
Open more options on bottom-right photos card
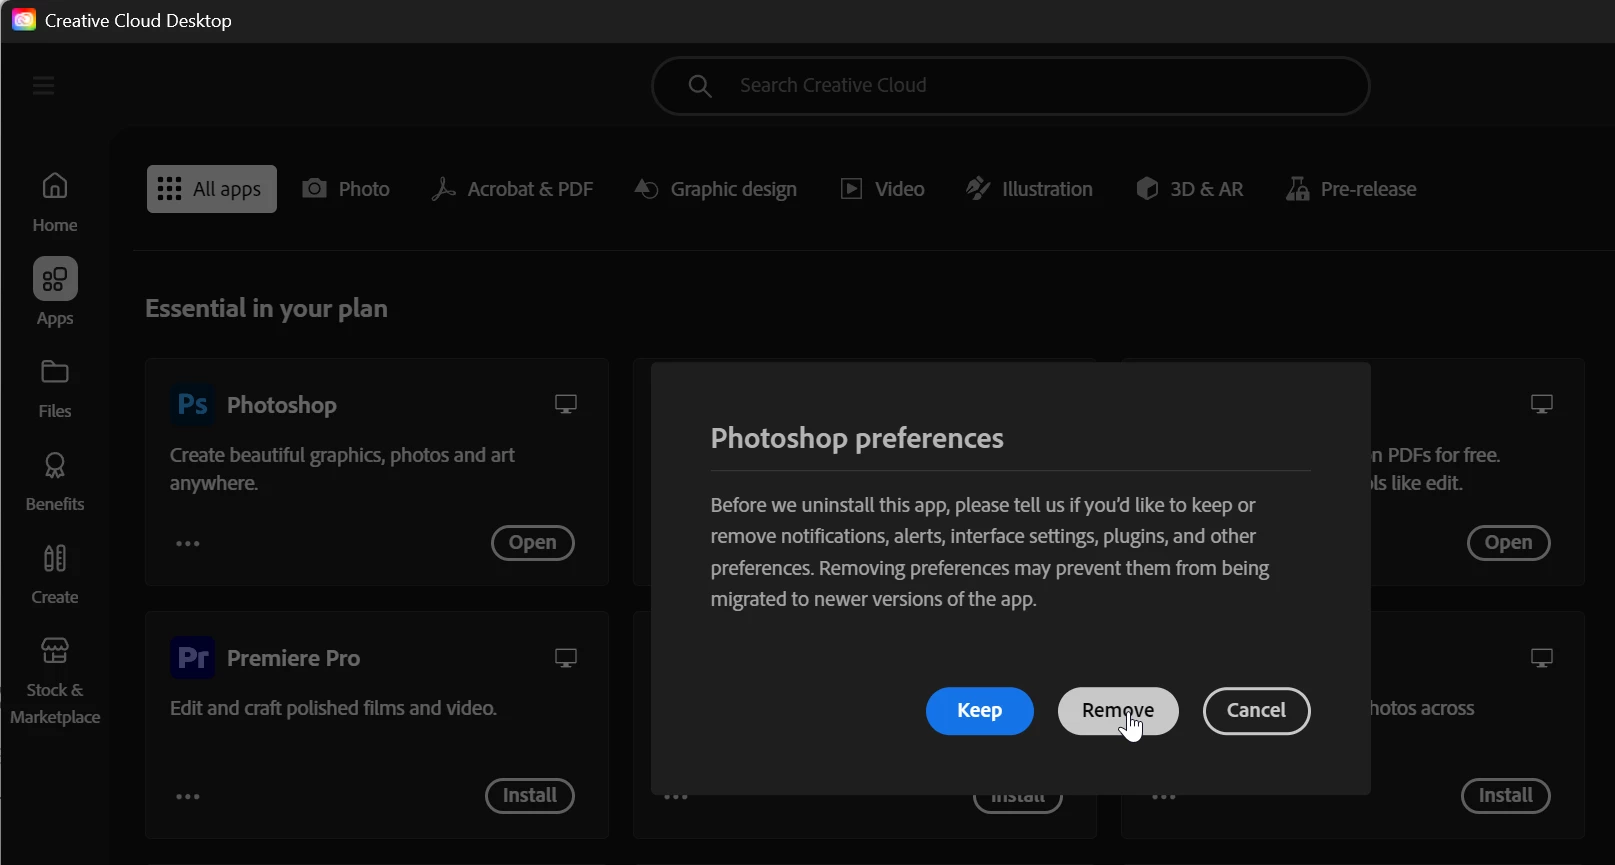1164,797
